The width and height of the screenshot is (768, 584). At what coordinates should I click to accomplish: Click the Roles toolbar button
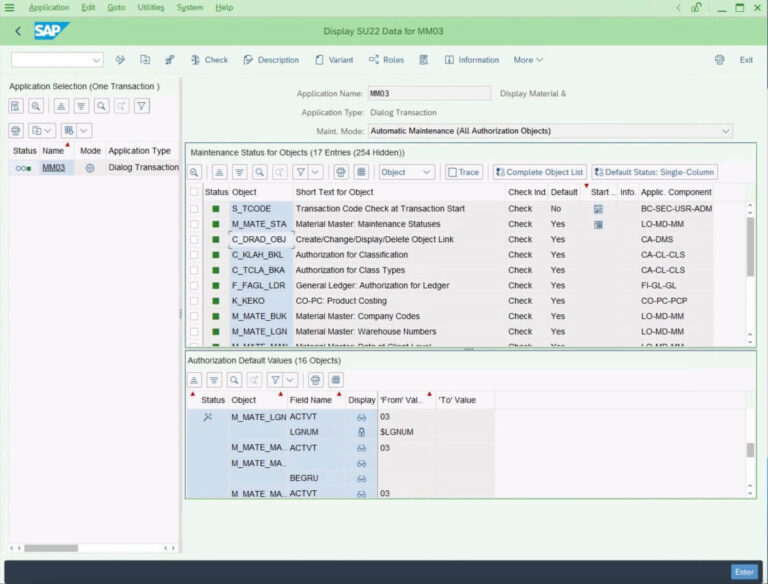coord(386,60)
